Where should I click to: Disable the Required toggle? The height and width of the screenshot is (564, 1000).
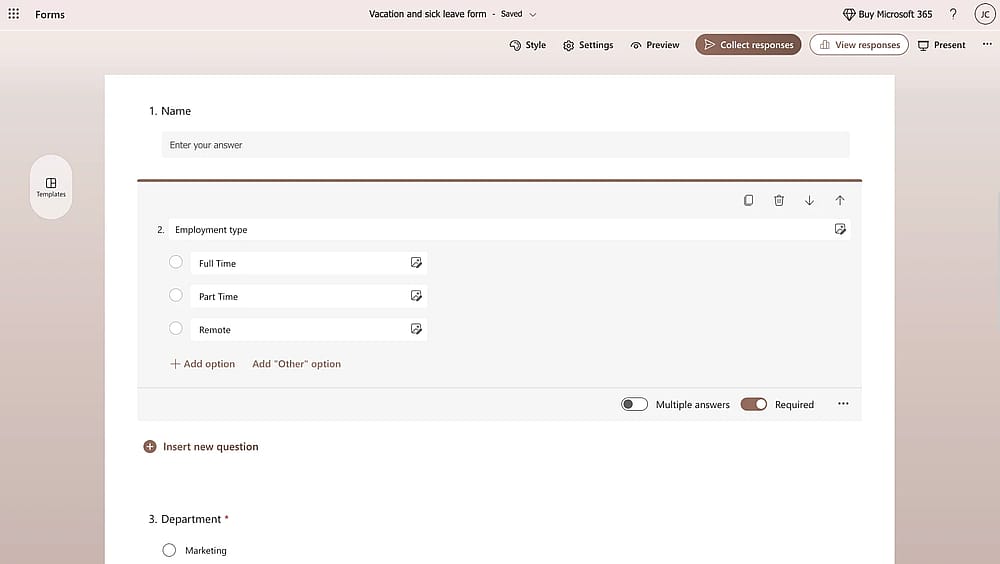pyautogui.click(x=754, y=404)
